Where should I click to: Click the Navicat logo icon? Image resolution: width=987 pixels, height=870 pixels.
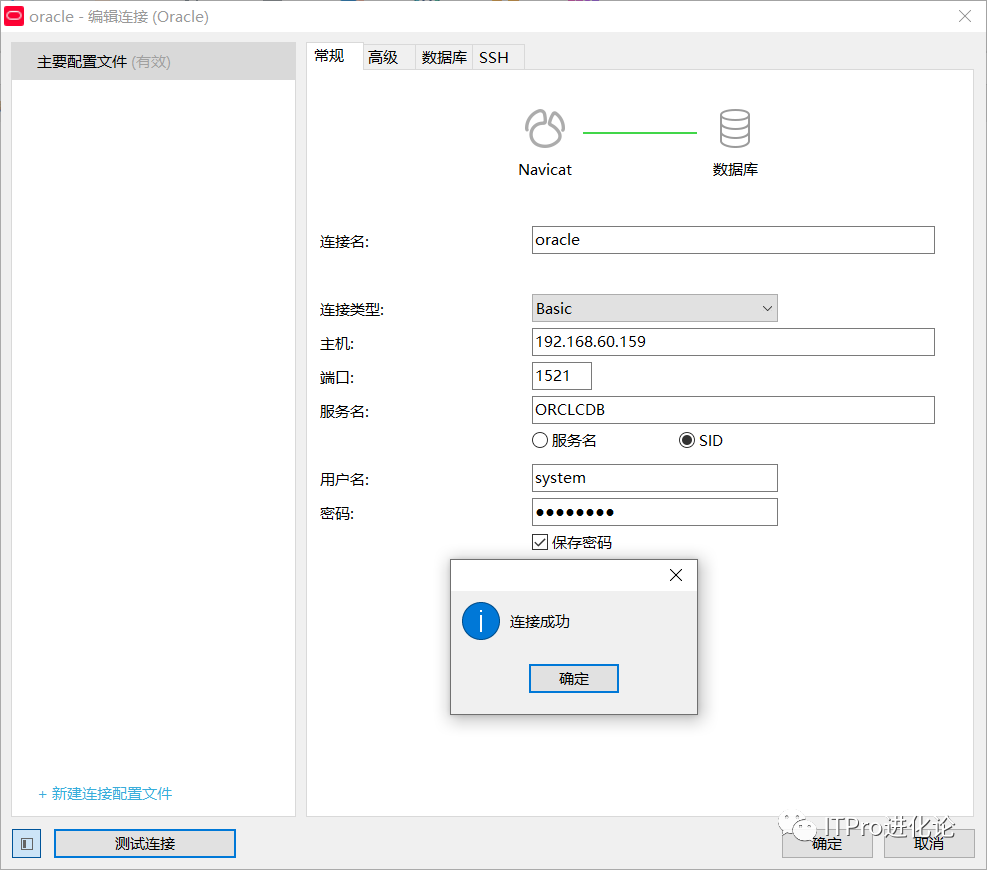(544, 128)
